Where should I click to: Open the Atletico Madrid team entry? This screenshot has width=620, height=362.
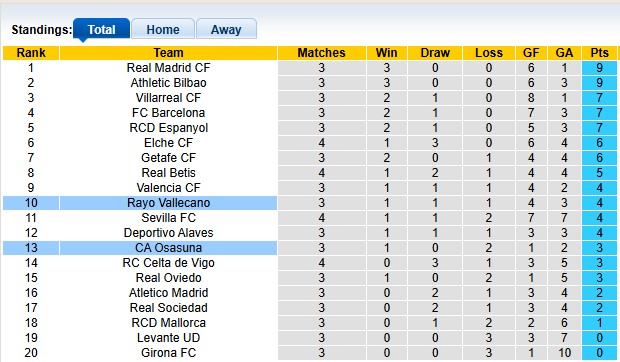pyautogui.click(x=168, y=293)
